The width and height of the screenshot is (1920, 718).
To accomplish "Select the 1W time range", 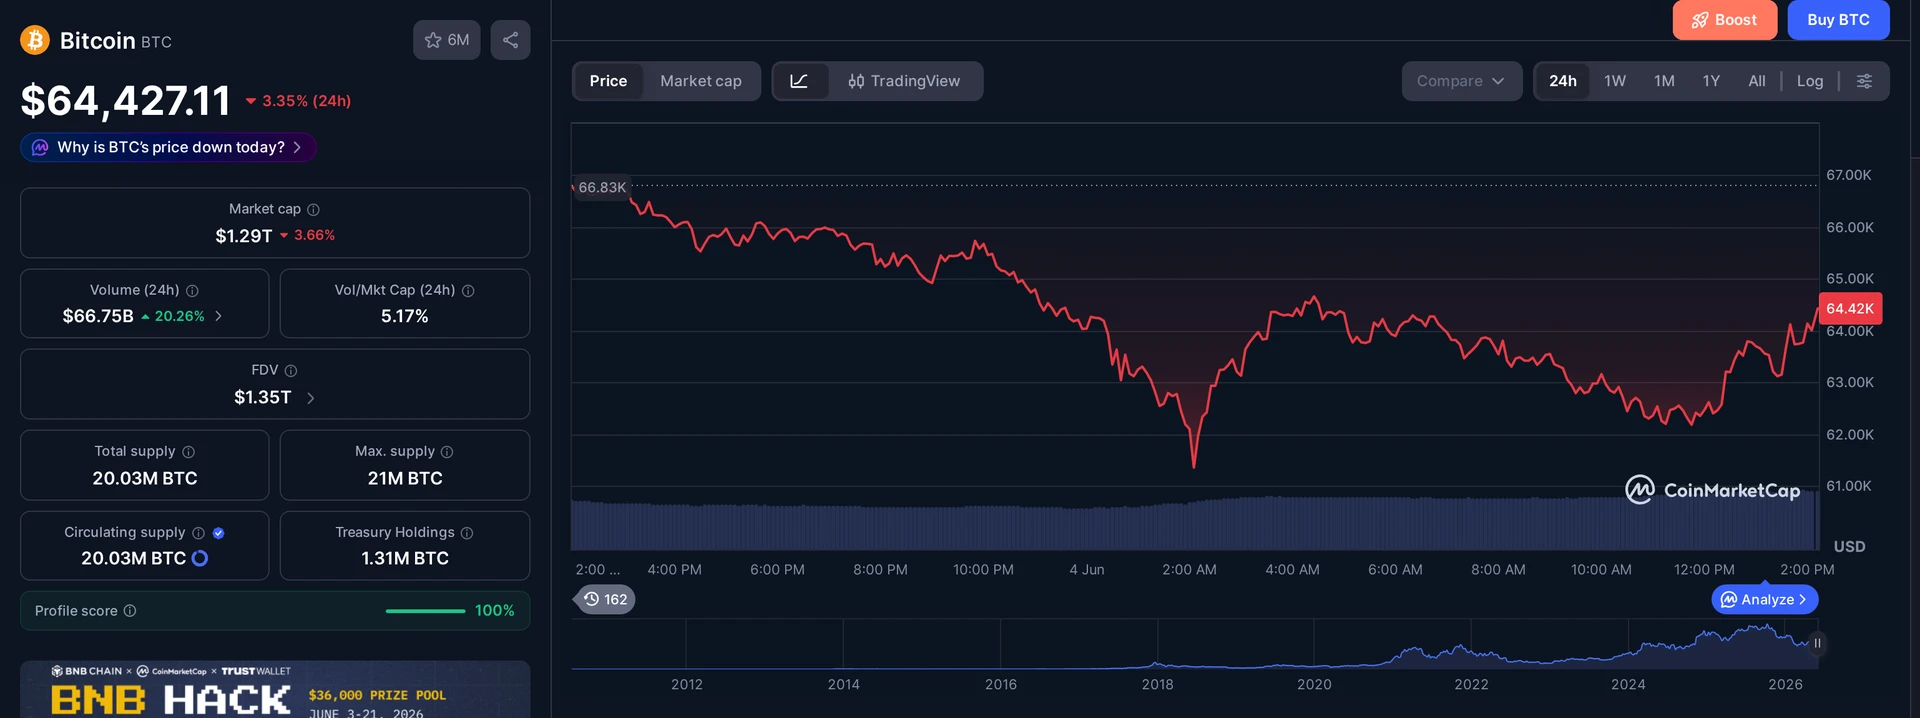I will click(1615, 81).
